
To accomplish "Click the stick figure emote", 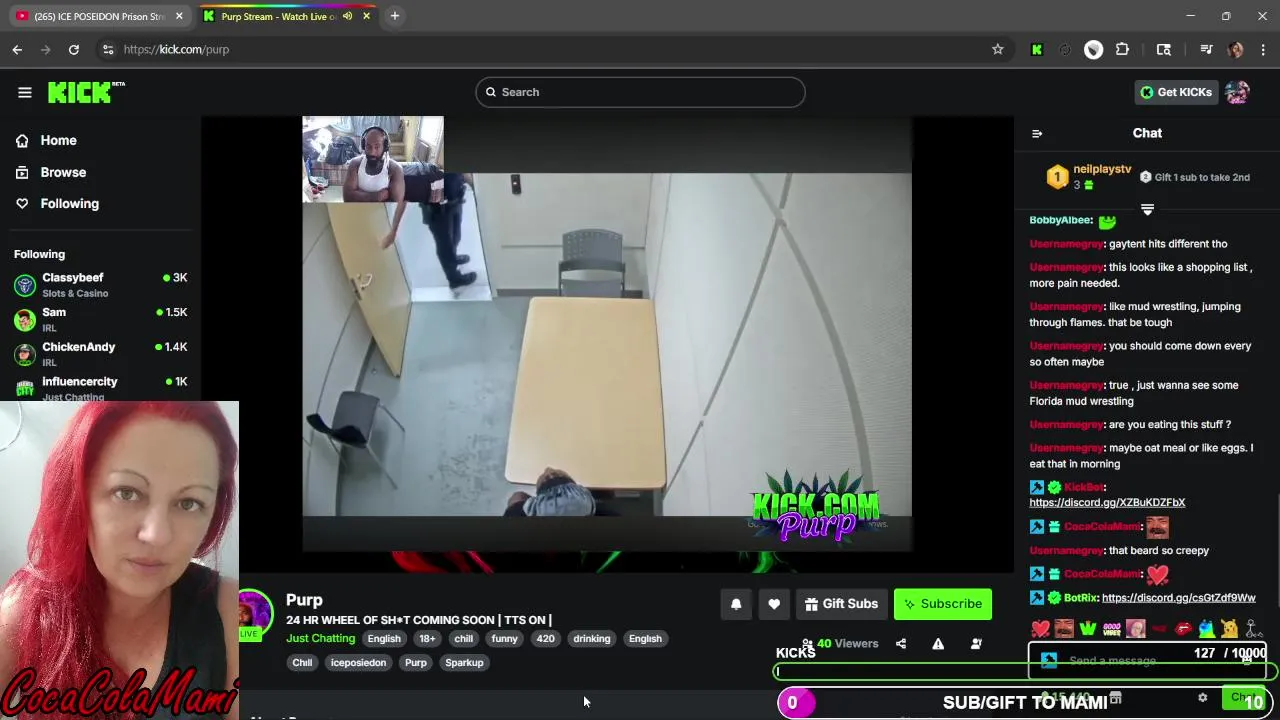I will 1253,629.
